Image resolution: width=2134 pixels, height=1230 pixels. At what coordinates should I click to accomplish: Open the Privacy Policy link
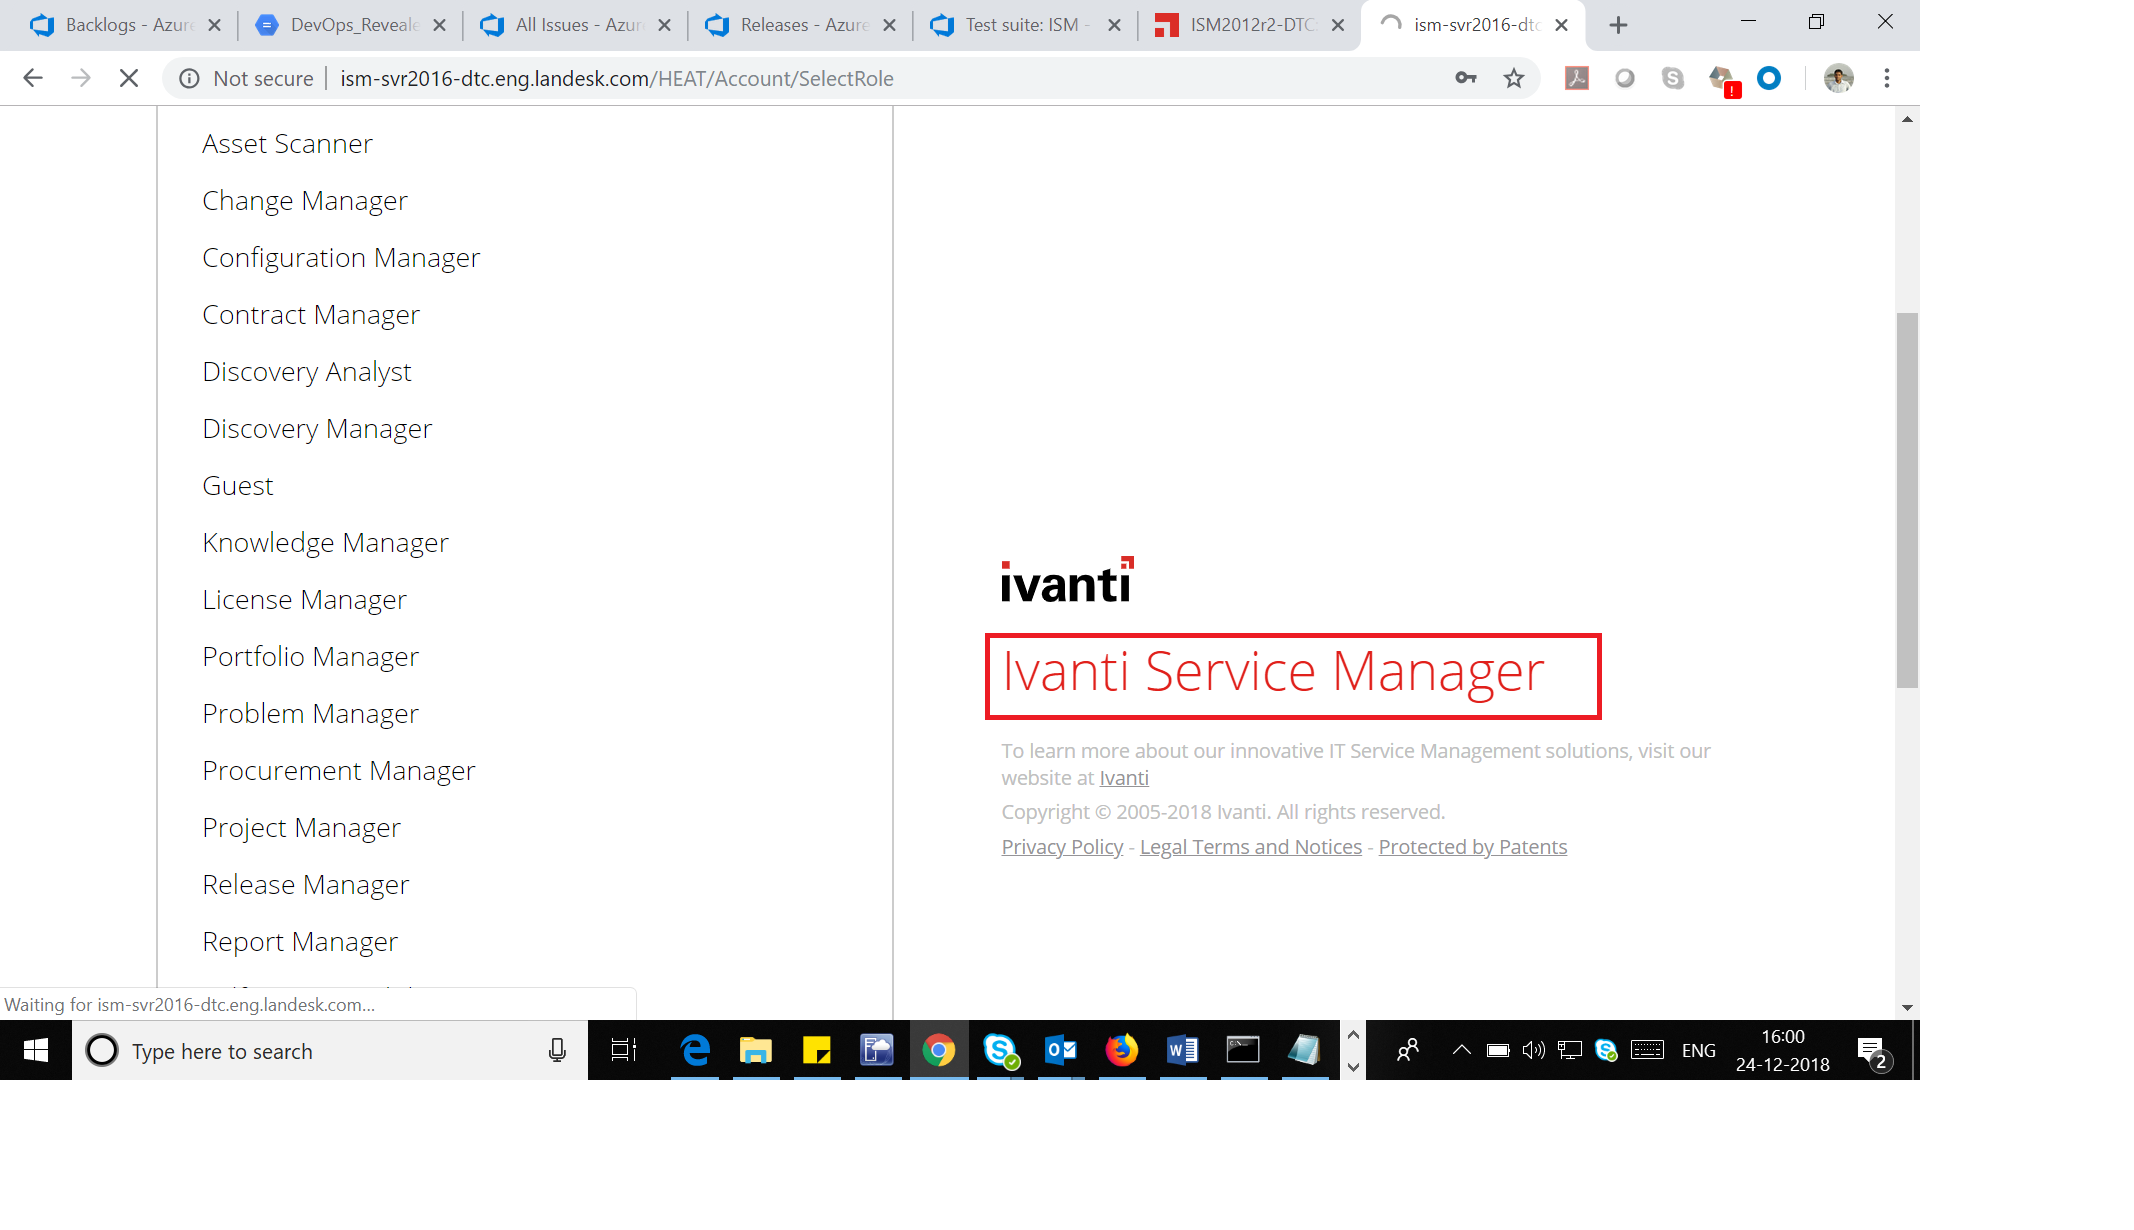[1062, 847]
